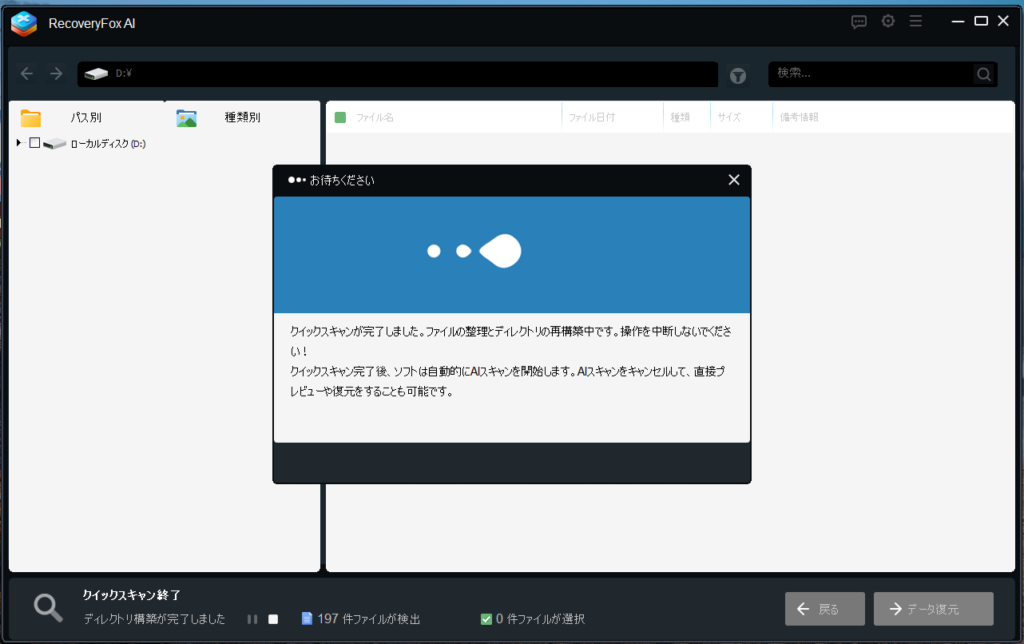Click the feedback chat bubble icon
Screen dimensions: 1024x644
[x=858, y=21]
